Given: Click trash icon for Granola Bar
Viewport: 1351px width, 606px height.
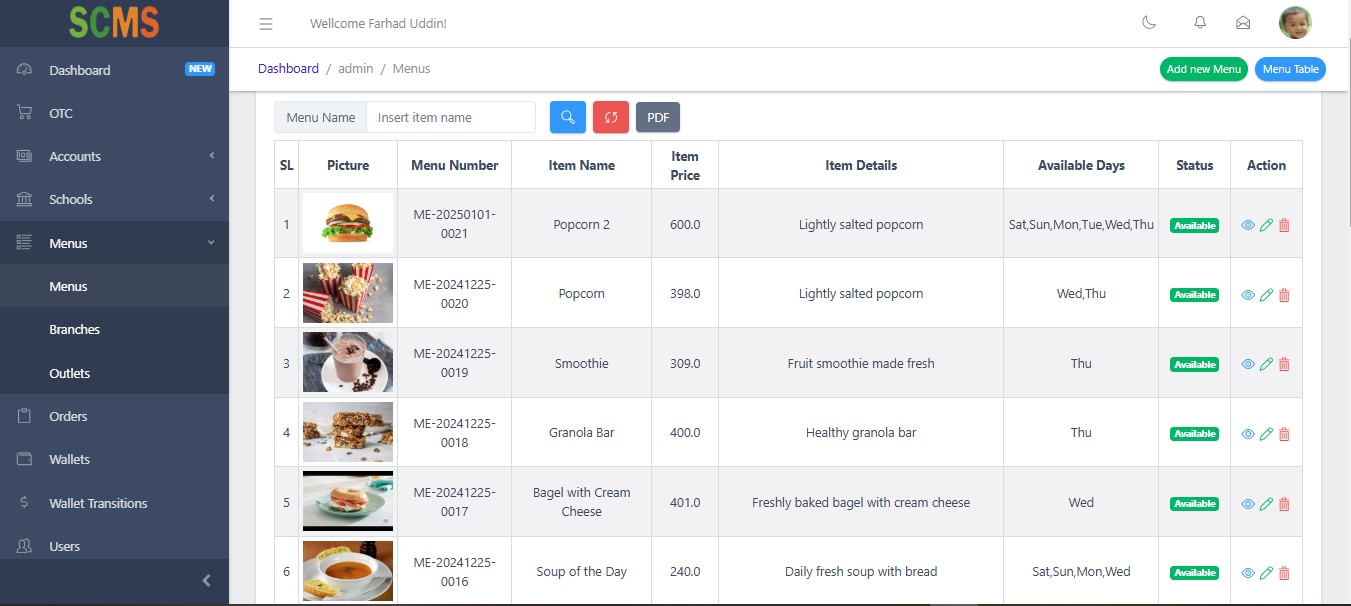Looking at the screenshot, I should click(1284, 434).
